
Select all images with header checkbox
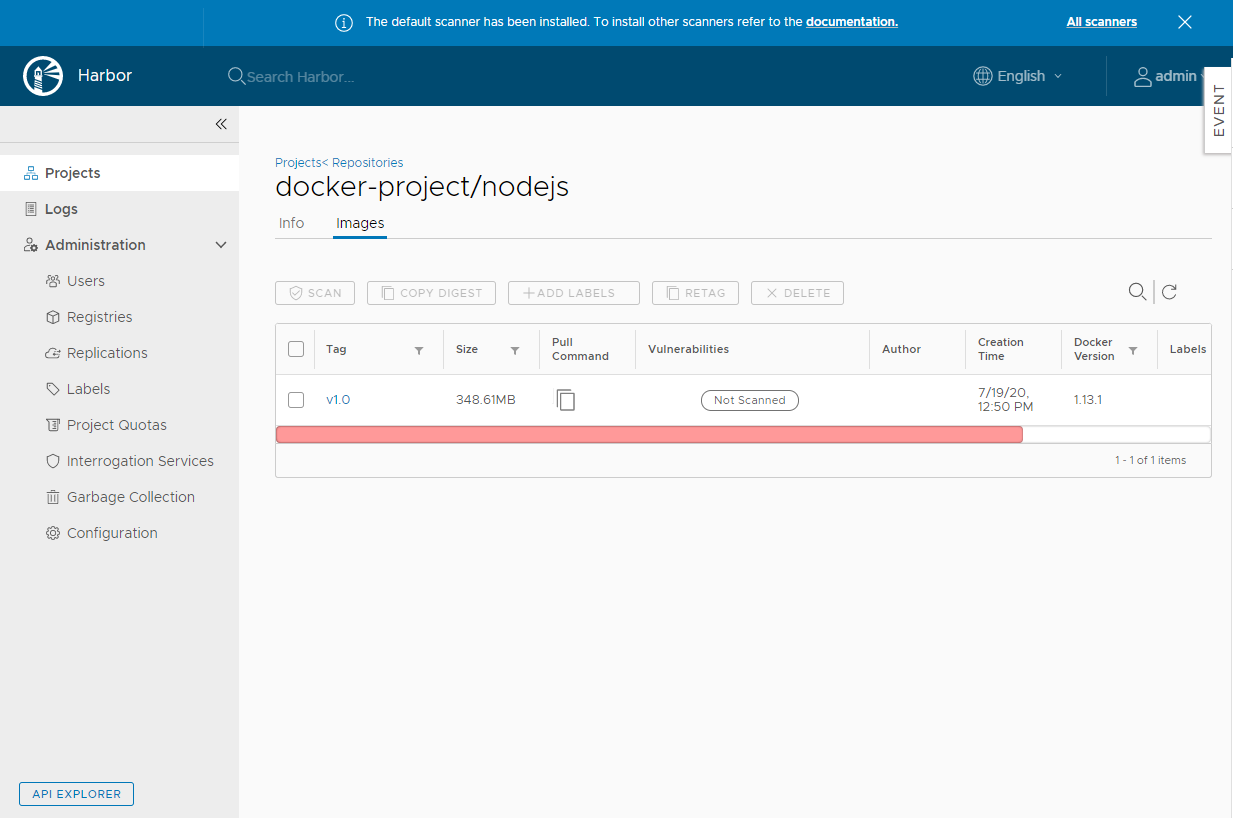coord(296,349)
